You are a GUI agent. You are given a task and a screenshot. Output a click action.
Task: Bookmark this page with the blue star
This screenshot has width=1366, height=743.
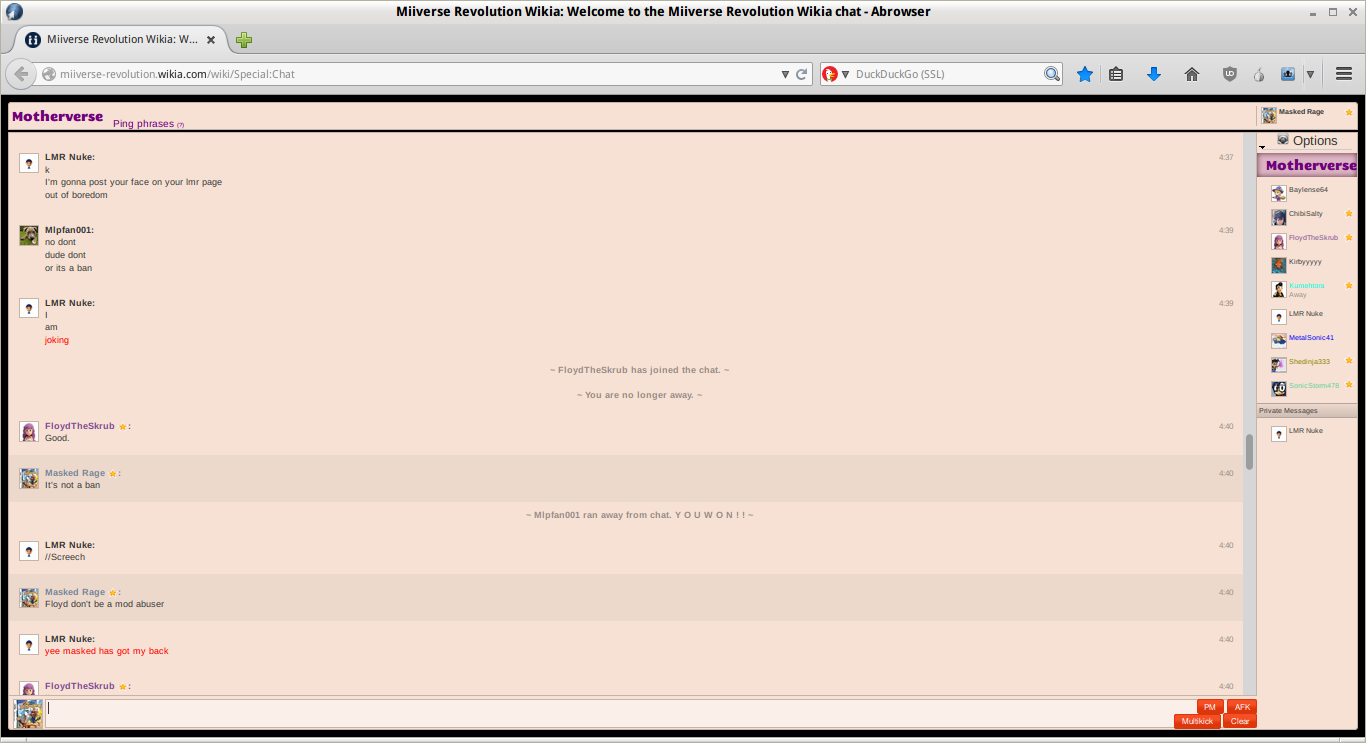click(1085, 74)
